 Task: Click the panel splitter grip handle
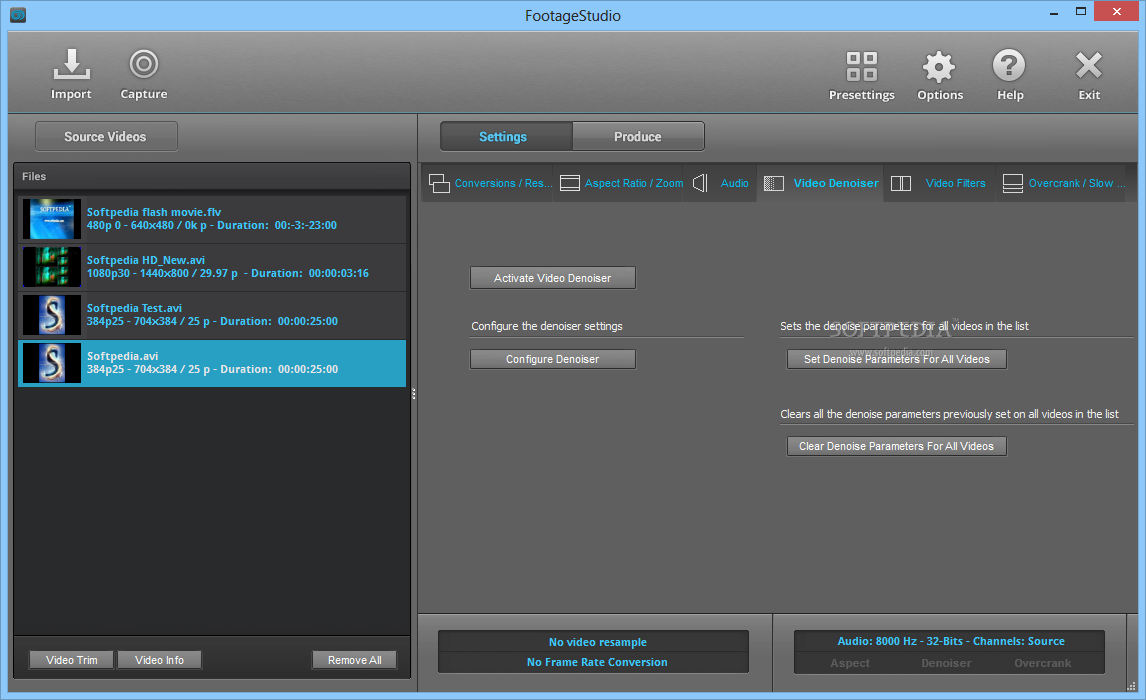pos(414,394)
